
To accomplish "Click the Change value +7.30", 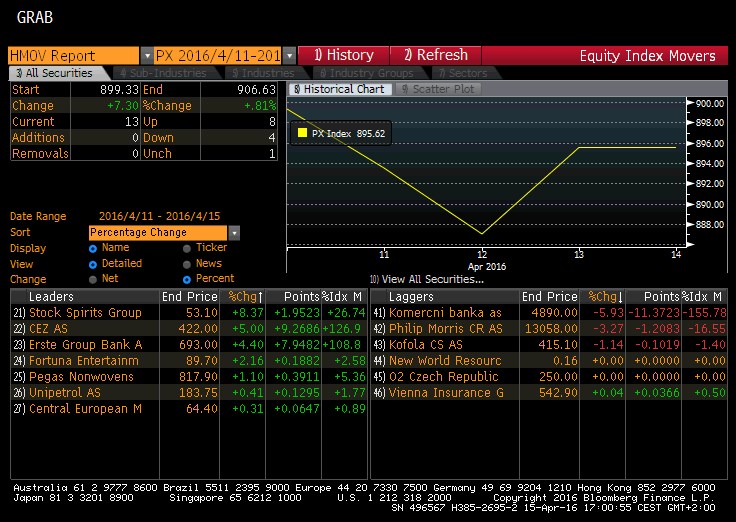I will [x=123, y=106].
